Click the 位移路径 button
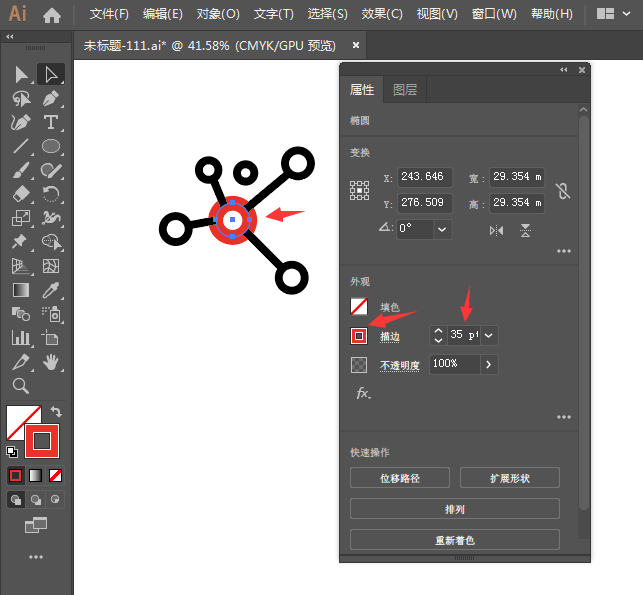The width and height of the screenshot is (643, 595). (x=400, y=478)
